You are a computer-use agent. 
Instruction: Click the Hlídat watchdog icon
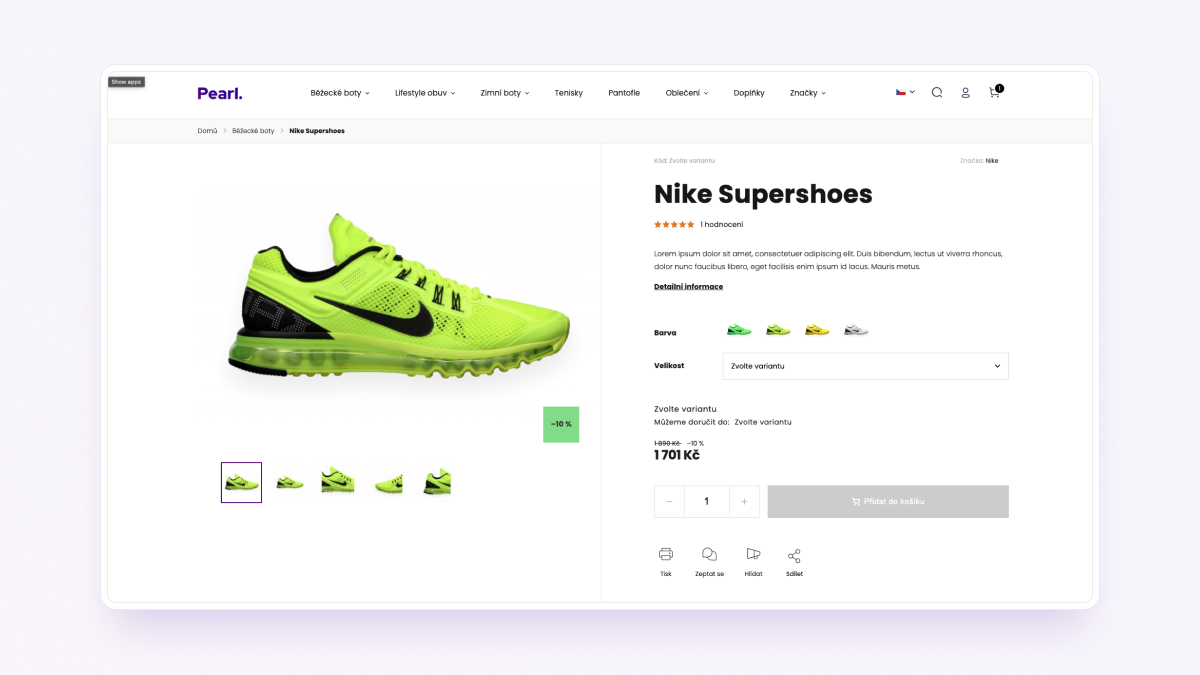(x=753, y=554)
